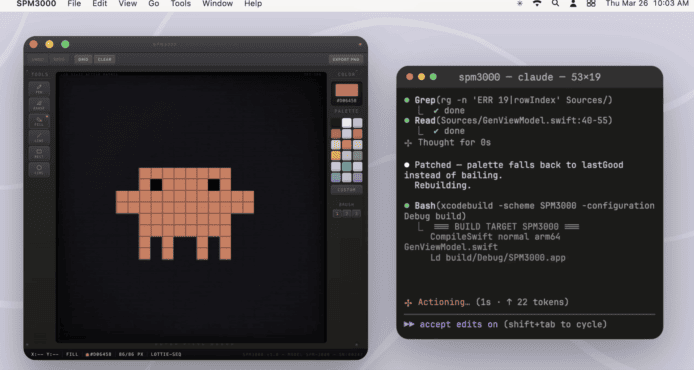The image size is (694, 370).
Task: Open macOS Spotlight search icon
Action: click(x=555, y=4)
